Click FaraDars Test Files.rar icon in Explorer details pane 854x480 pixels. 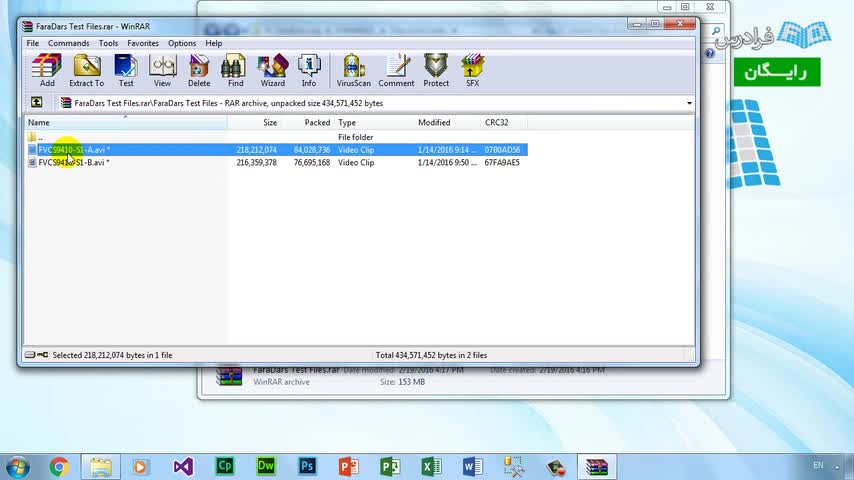(229, 376)
